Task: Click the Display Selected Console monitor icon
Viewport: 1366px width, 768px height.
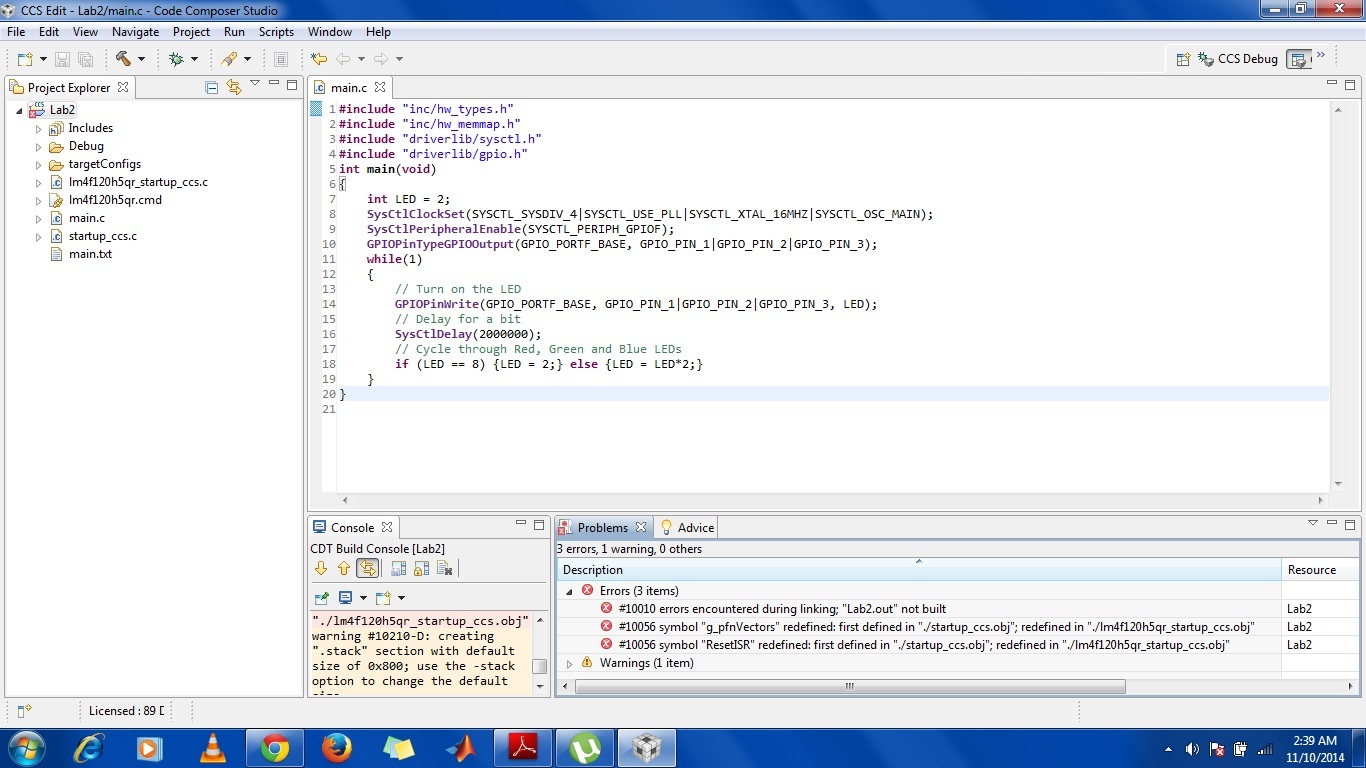Action: point(345,598)
